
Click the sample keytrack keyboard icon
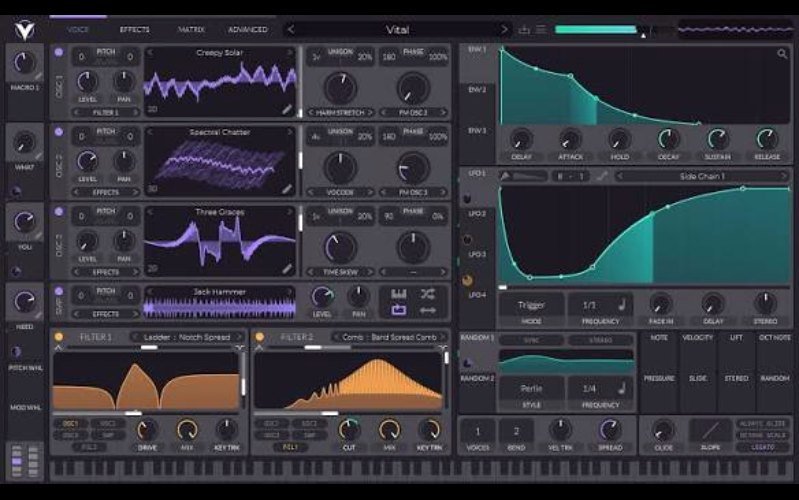tap(398, 294)
